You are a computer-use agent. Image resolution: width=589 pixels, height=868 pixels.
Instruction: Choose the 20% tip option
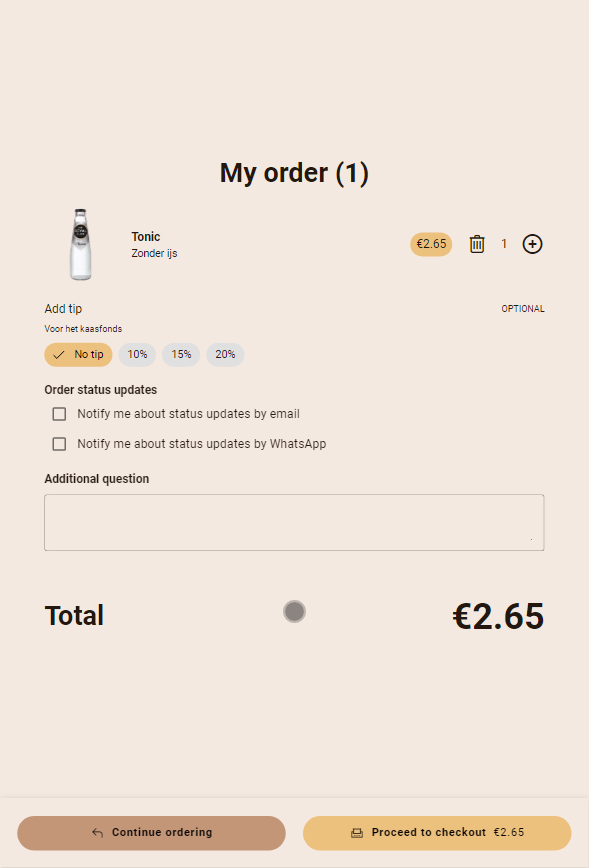[225, 355]
